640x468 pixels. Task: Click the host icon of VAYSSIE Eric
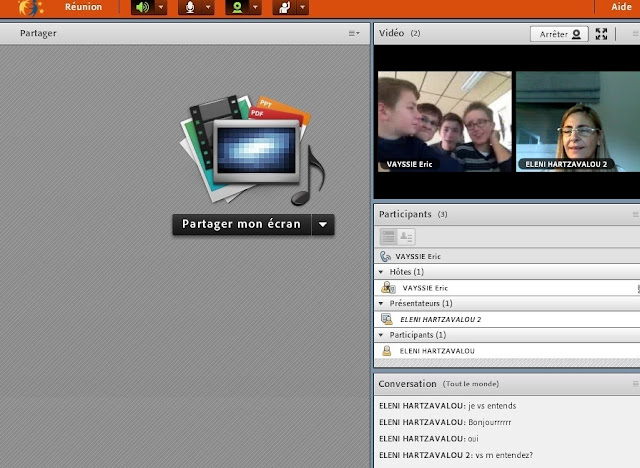pyautogui.click(x=388, y=288)
